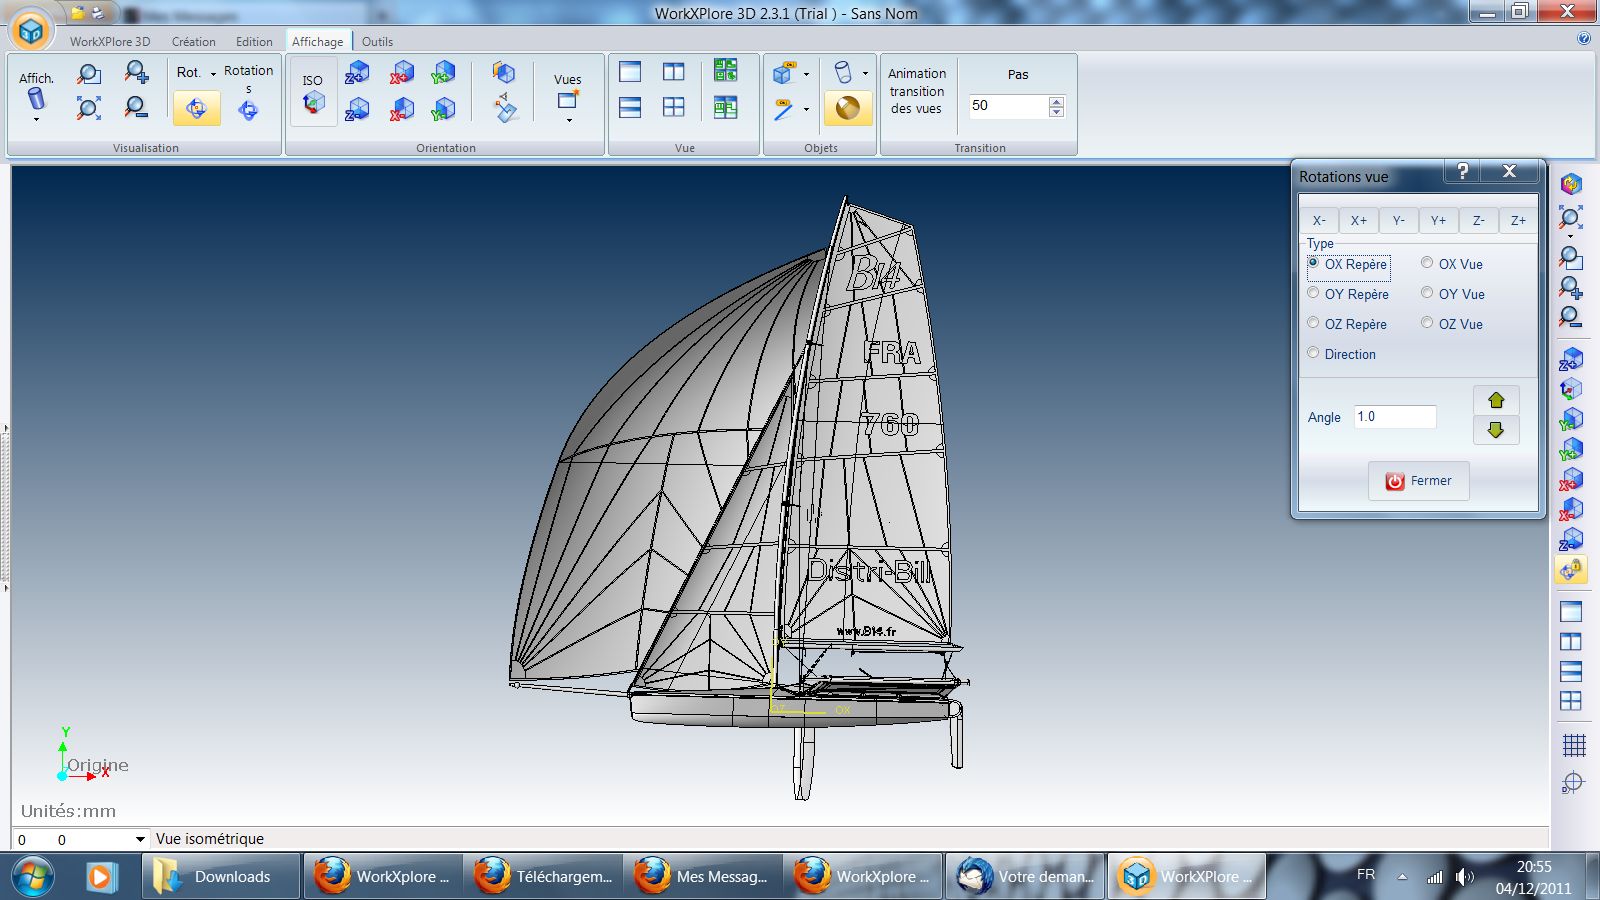Open the line object dropdown arrow in Objets
Image resolution: width=1600 pixels, height=900 pixels.
(806, 109)
